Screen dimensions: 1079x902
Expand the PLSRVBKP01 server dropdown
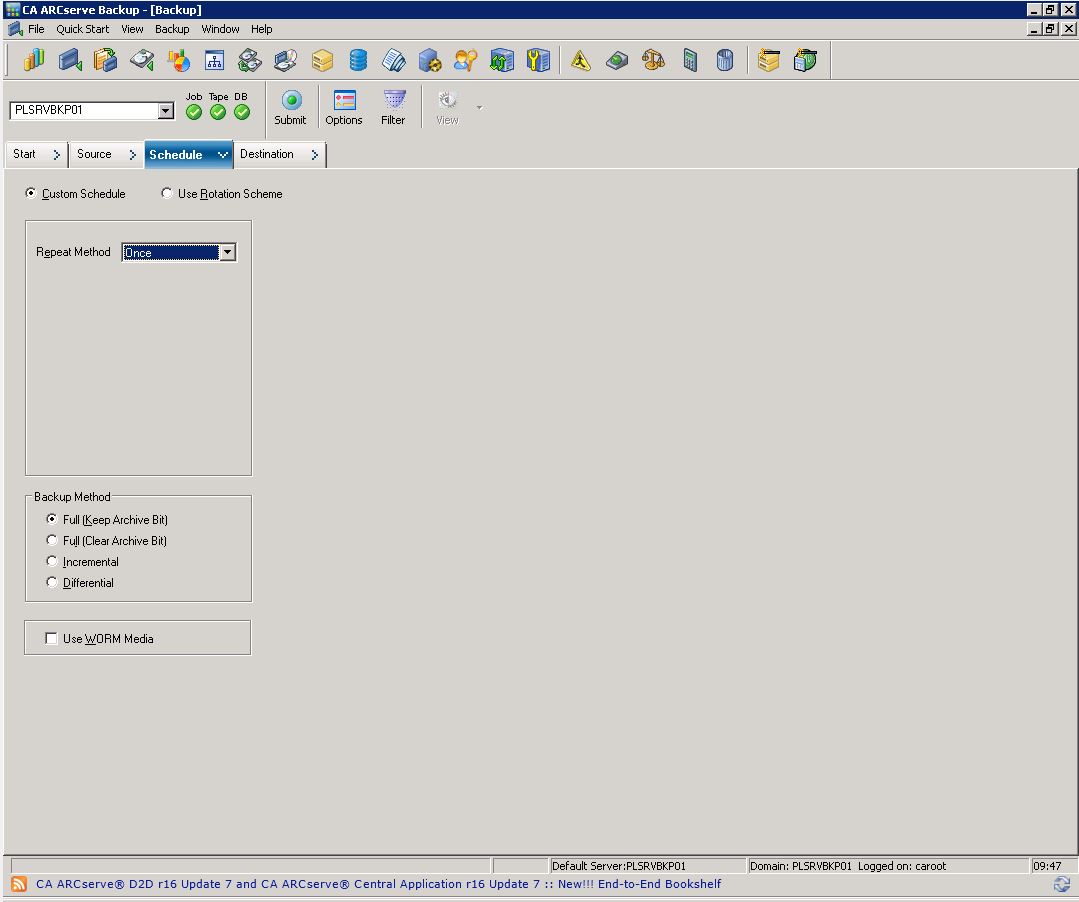pyautogui.click(x=166, y=111)
